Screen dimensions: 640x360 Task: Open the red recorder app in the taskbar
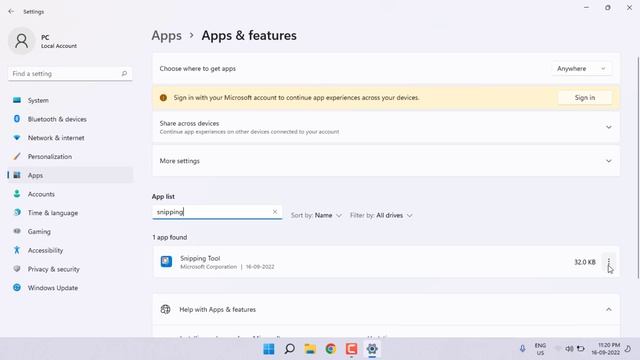point(351,349)
